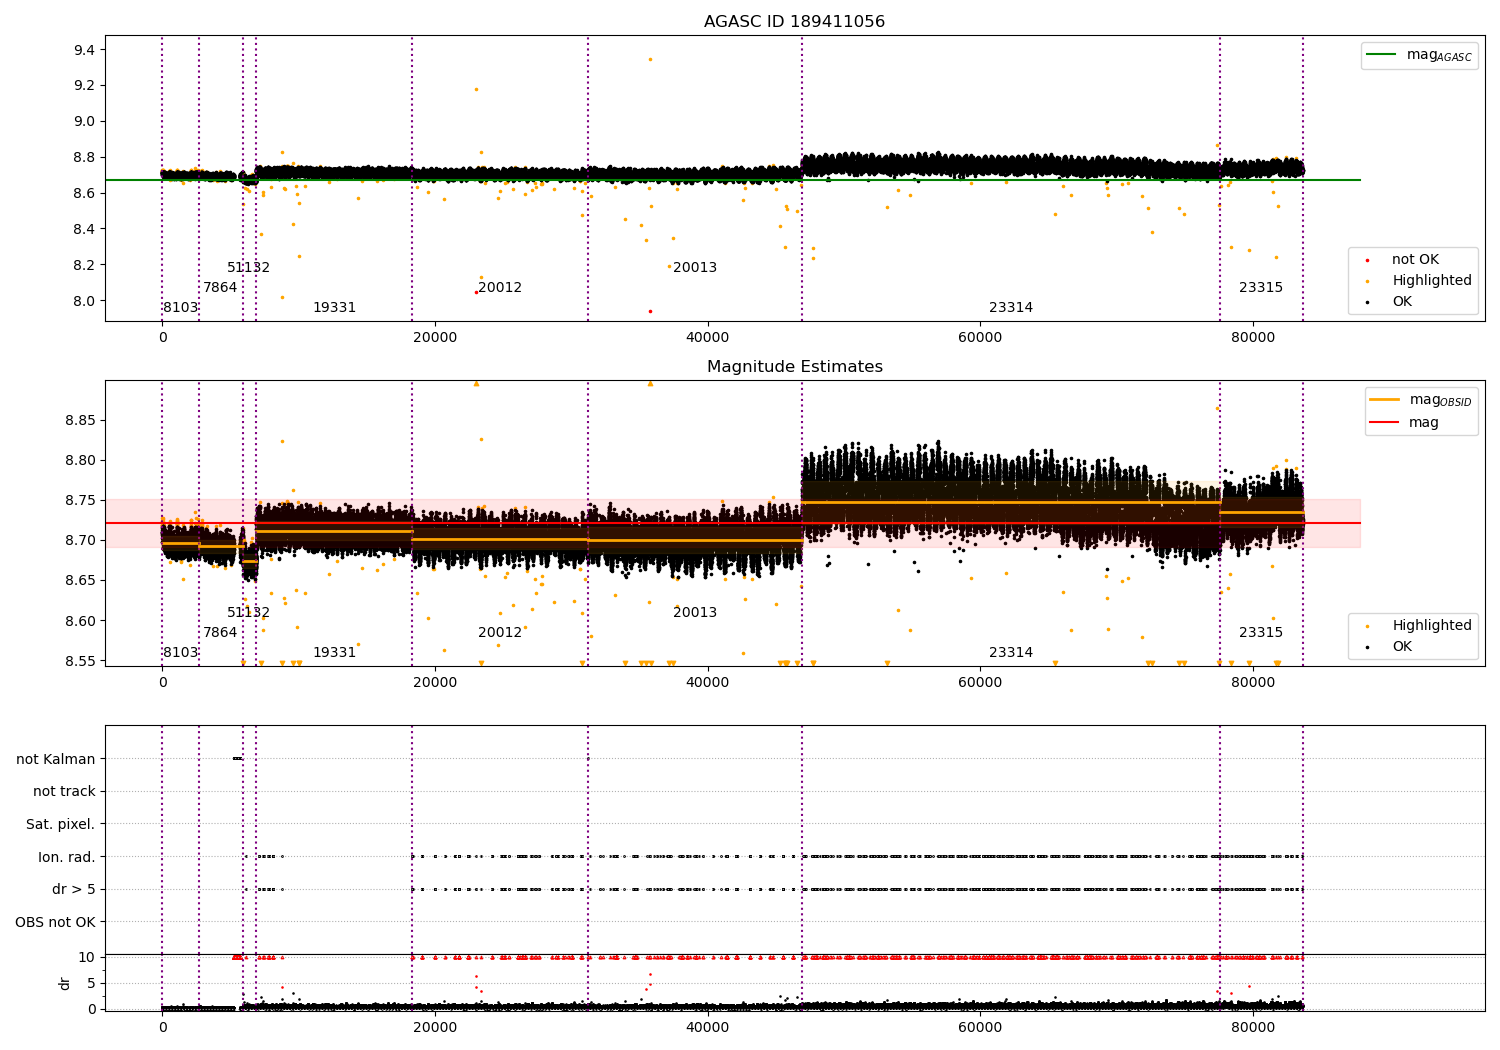Click obsid label 20012 in top plot

coord(500,288)
